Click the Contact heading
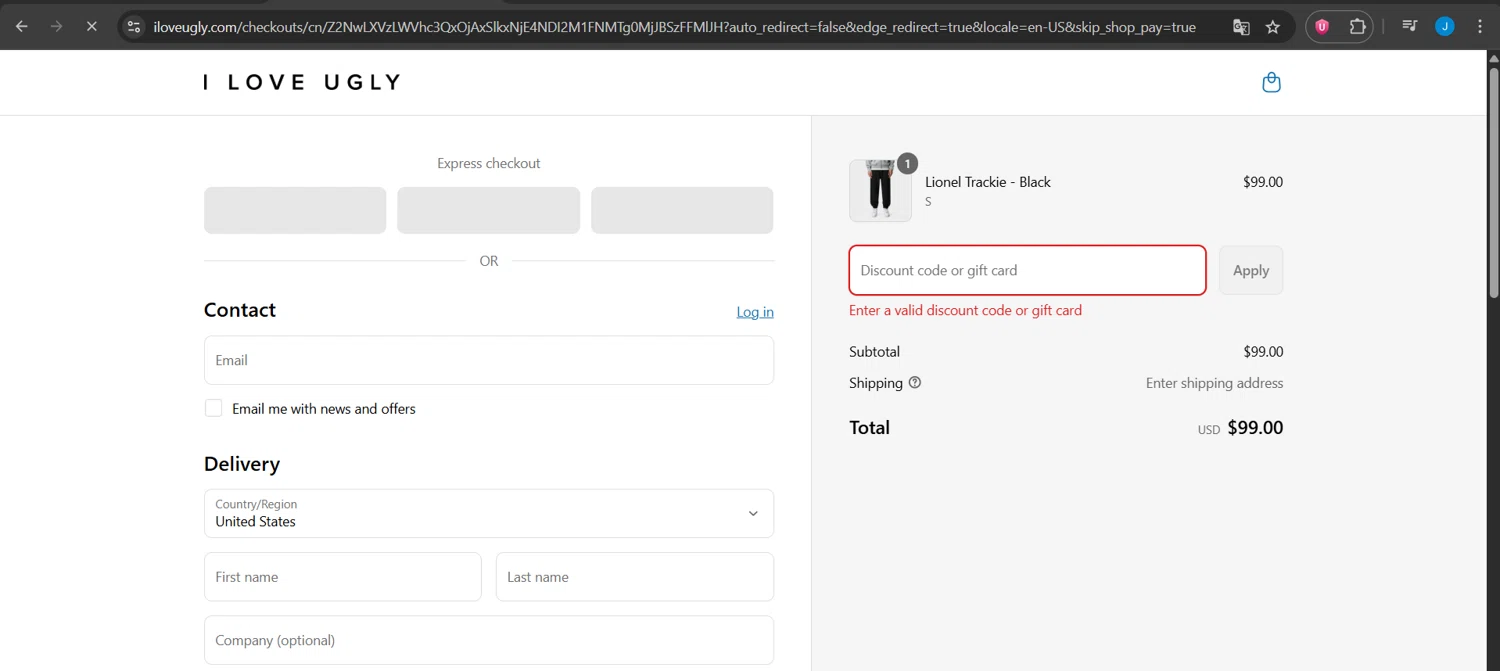 point(240,310)
